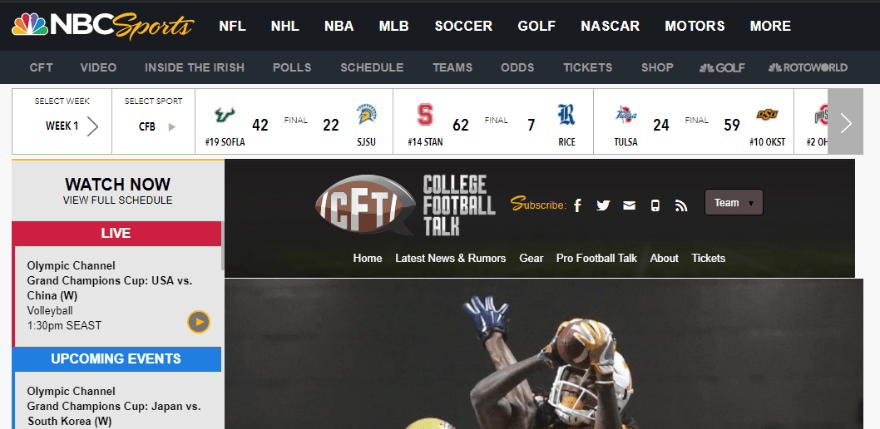This screenshot has width=880, height=429.
Task: Open Latest News & Rumors
Action: [x=451, y=258]
